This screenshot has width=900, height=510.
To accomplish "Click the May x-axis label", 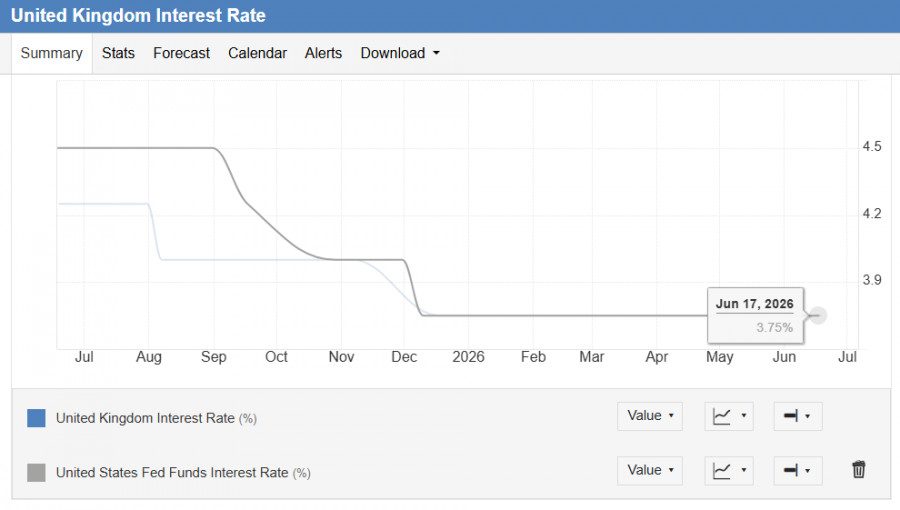I will tap(720, 357).
